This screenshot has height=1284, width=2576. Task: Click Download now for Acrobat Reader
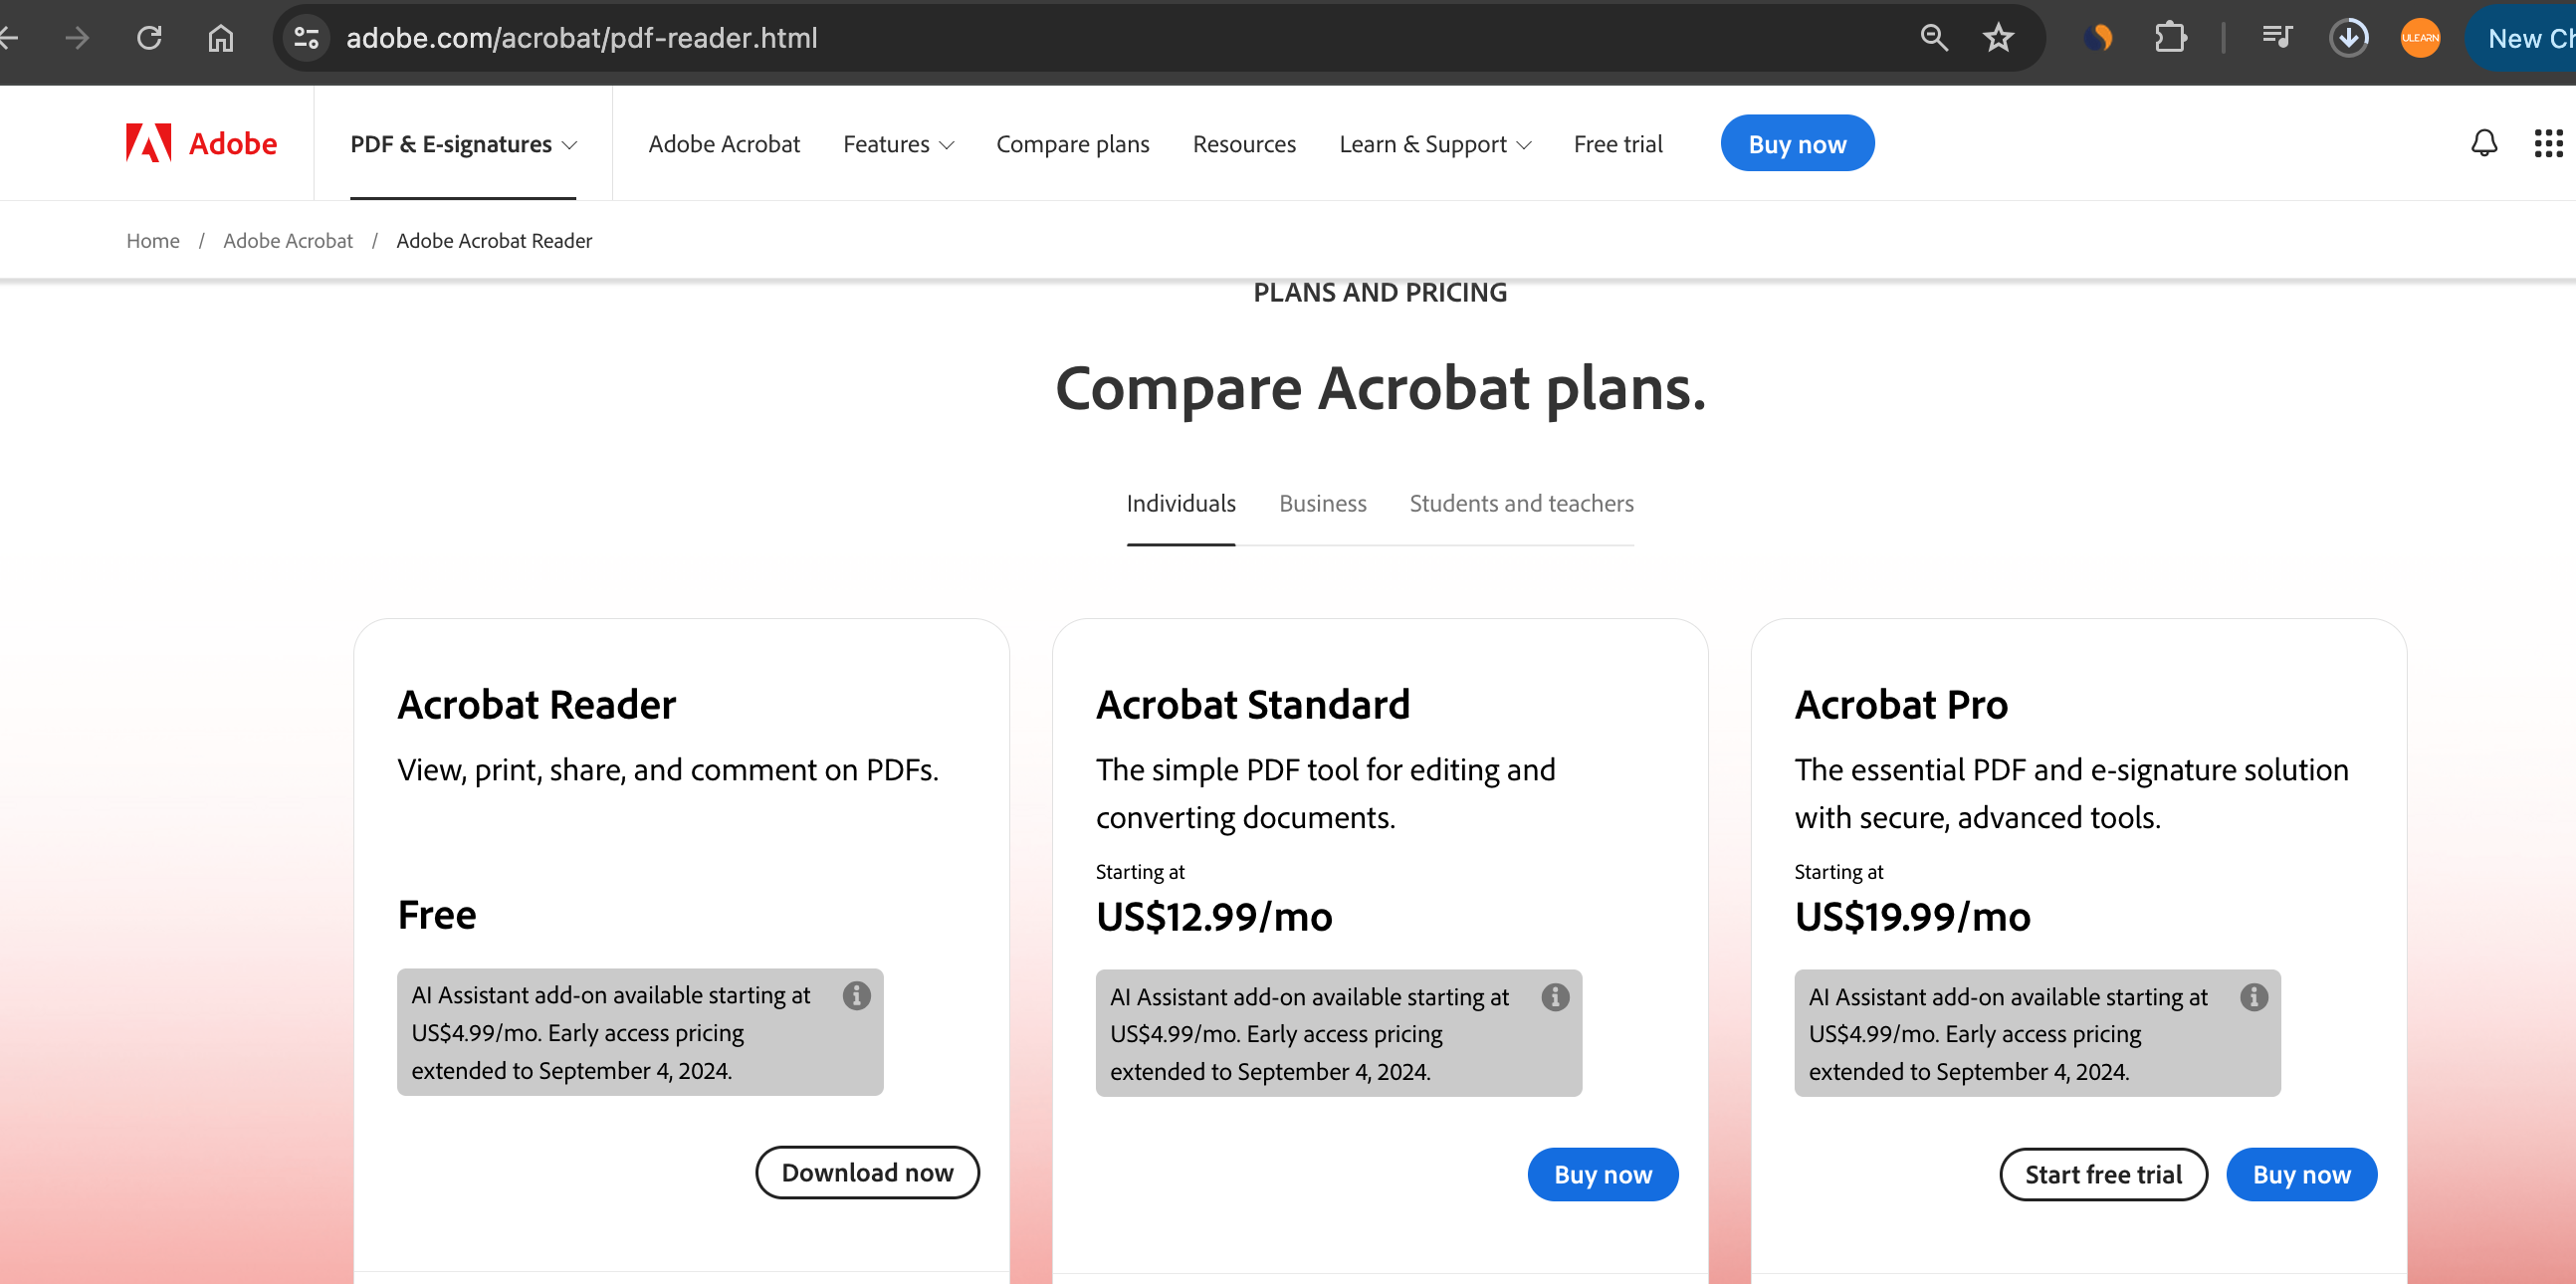[x=866, y=1172]
